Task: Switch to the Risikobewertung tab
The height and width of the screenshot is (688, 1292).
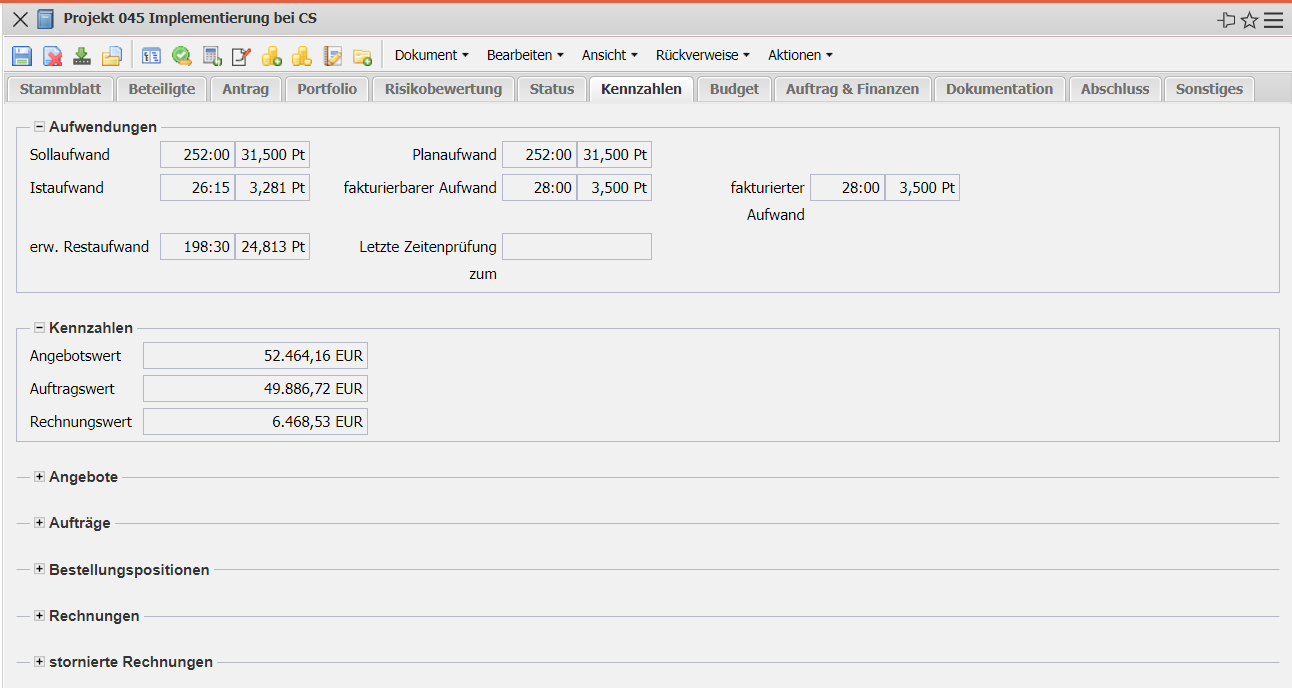Action: pos(443,89)
